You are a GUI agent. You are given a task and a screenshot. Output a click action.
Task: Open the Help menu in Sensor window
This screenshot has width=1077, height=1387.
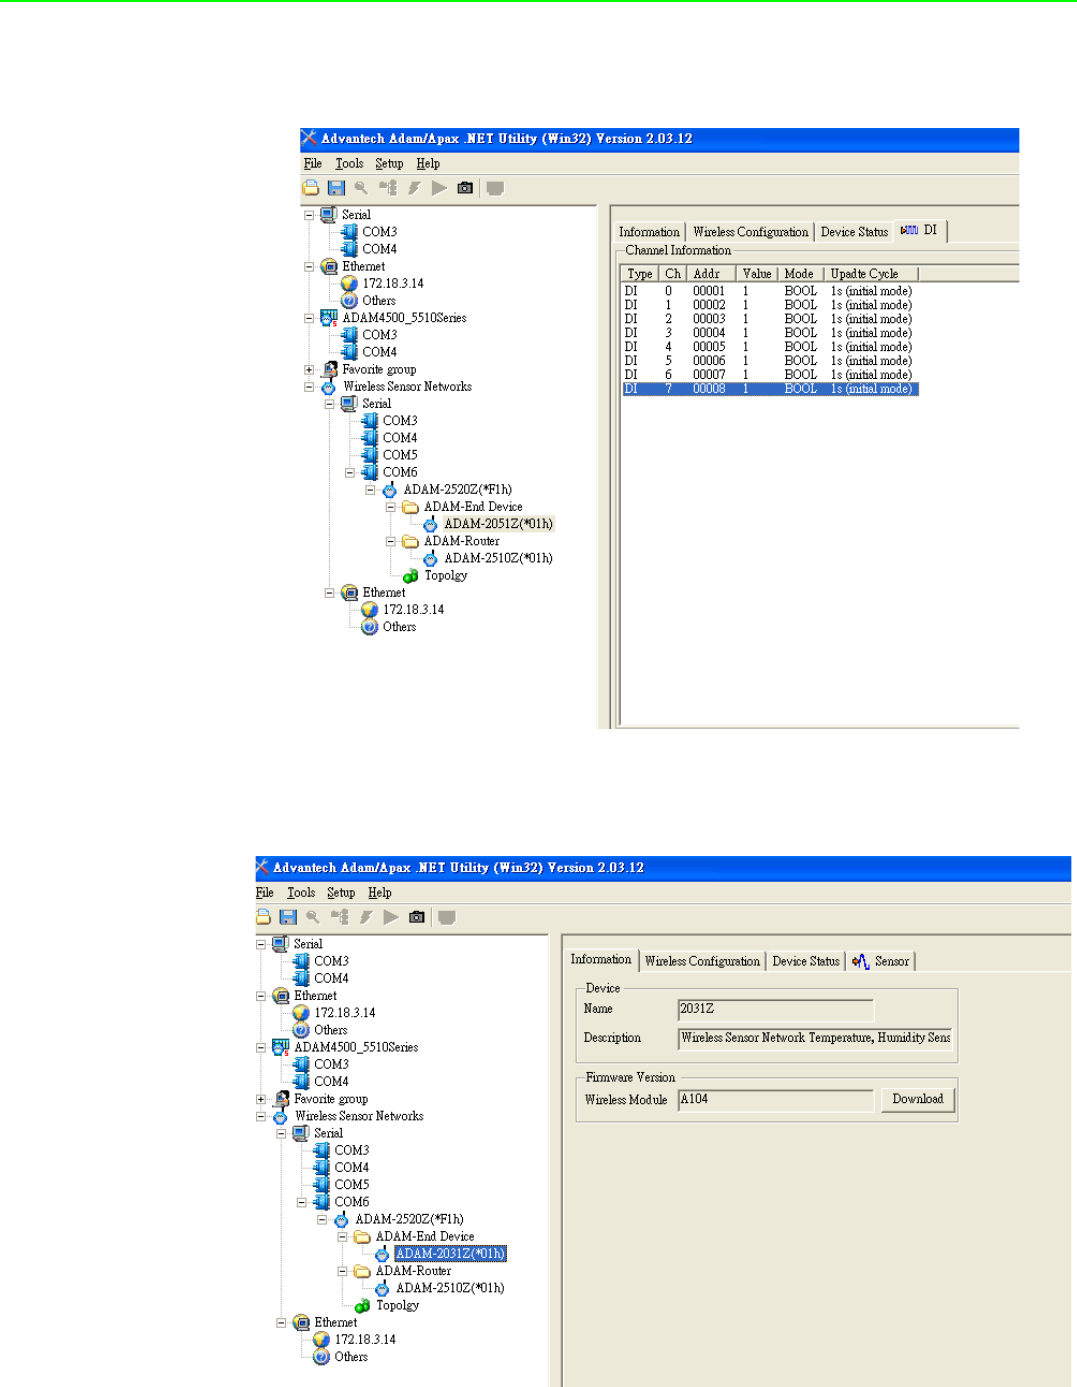(x=380, y=893)
